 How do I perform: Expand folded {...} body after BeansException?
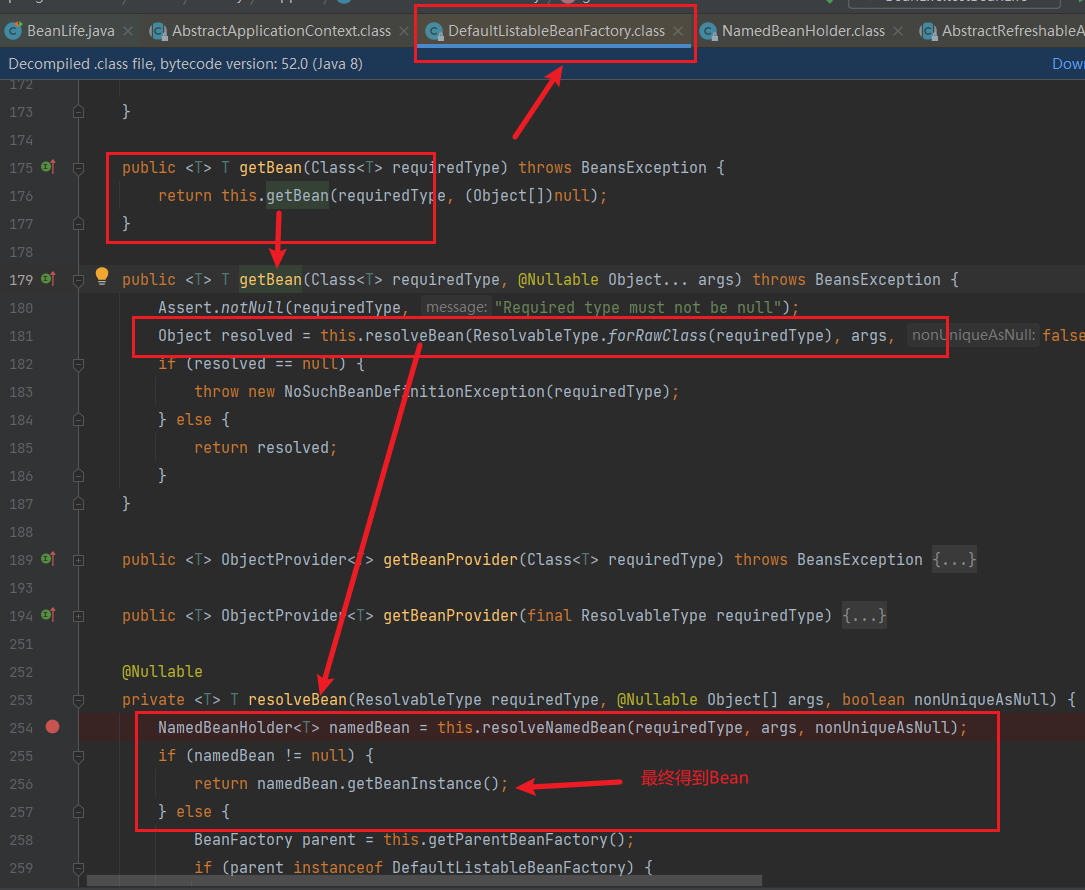click(x=954, y=560)
